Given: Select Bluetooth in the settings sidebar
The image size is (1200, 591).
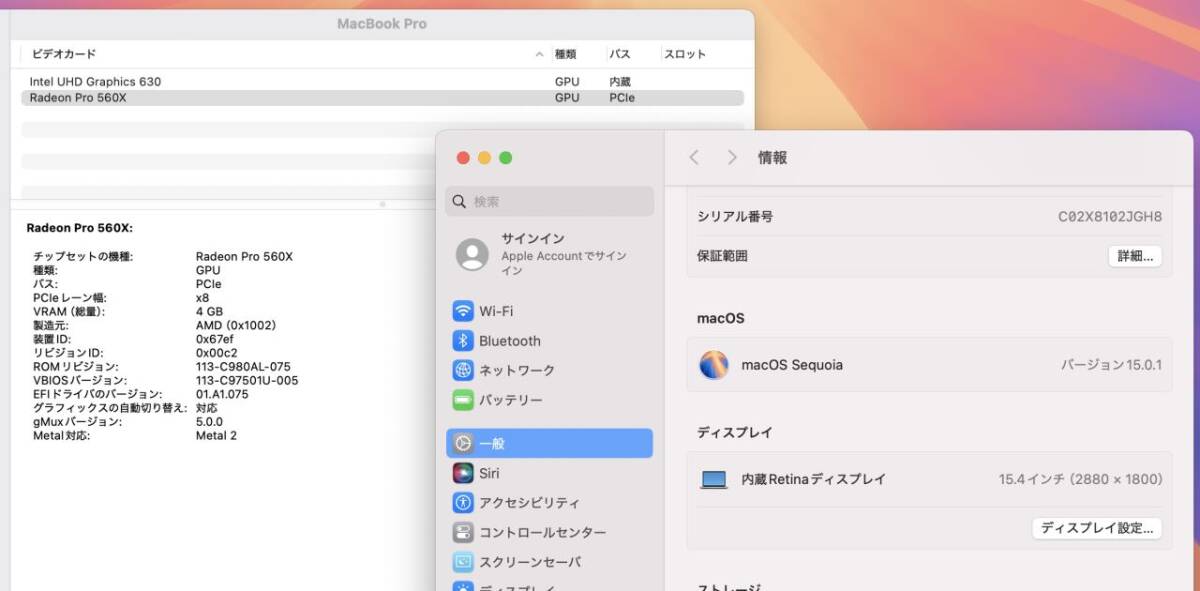Looking at the screenshot, I should (x=510, y=340).
